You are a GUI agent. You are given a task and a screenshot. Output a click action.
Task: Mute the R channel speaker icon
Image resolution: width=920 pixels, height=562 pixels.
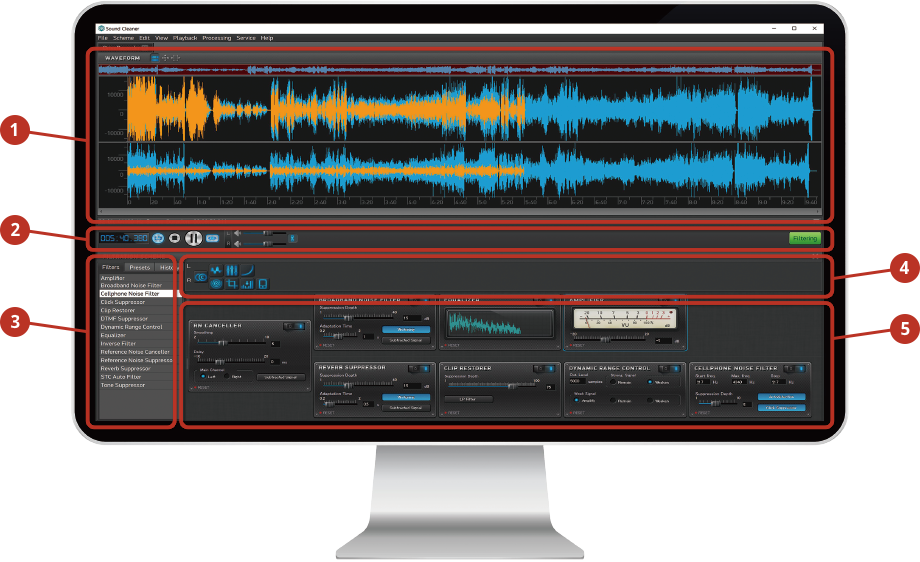238,243
